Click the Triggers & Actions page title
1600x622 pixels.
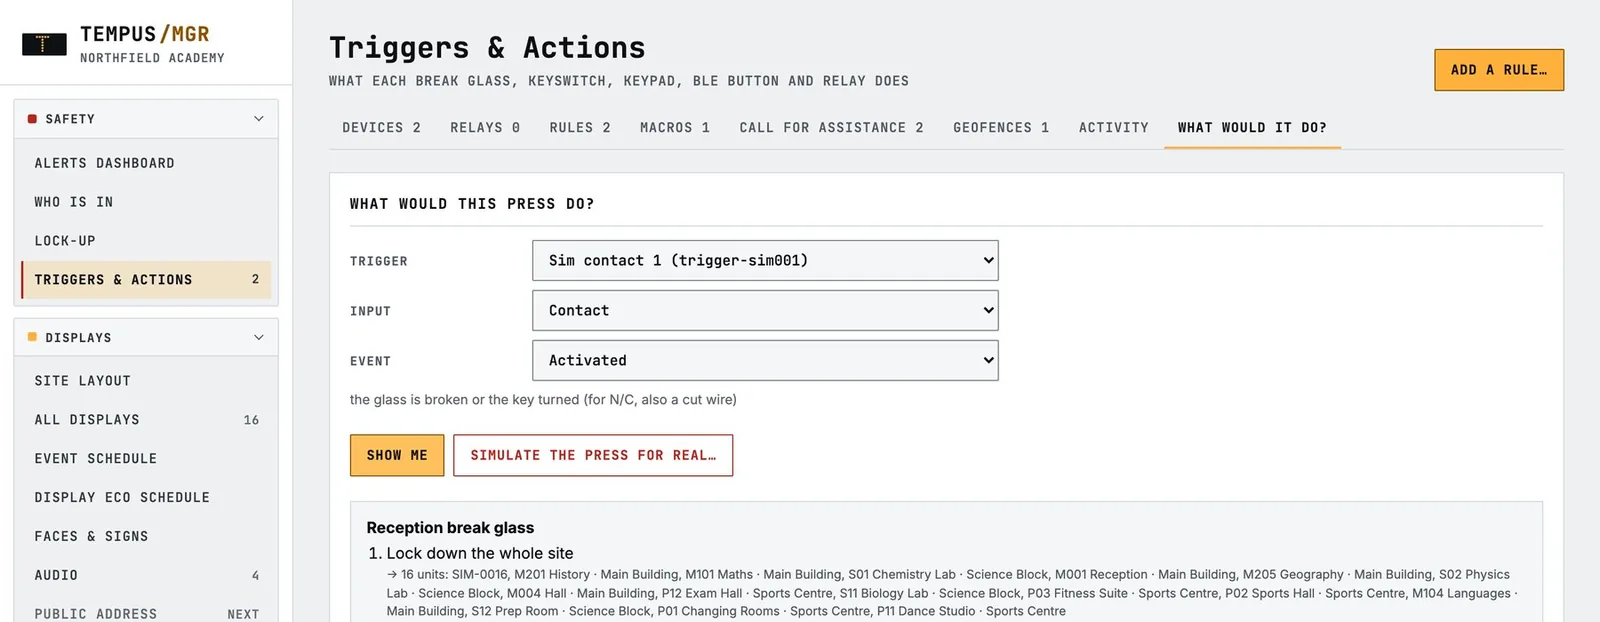pyautogui.click(x=487, y=48)
